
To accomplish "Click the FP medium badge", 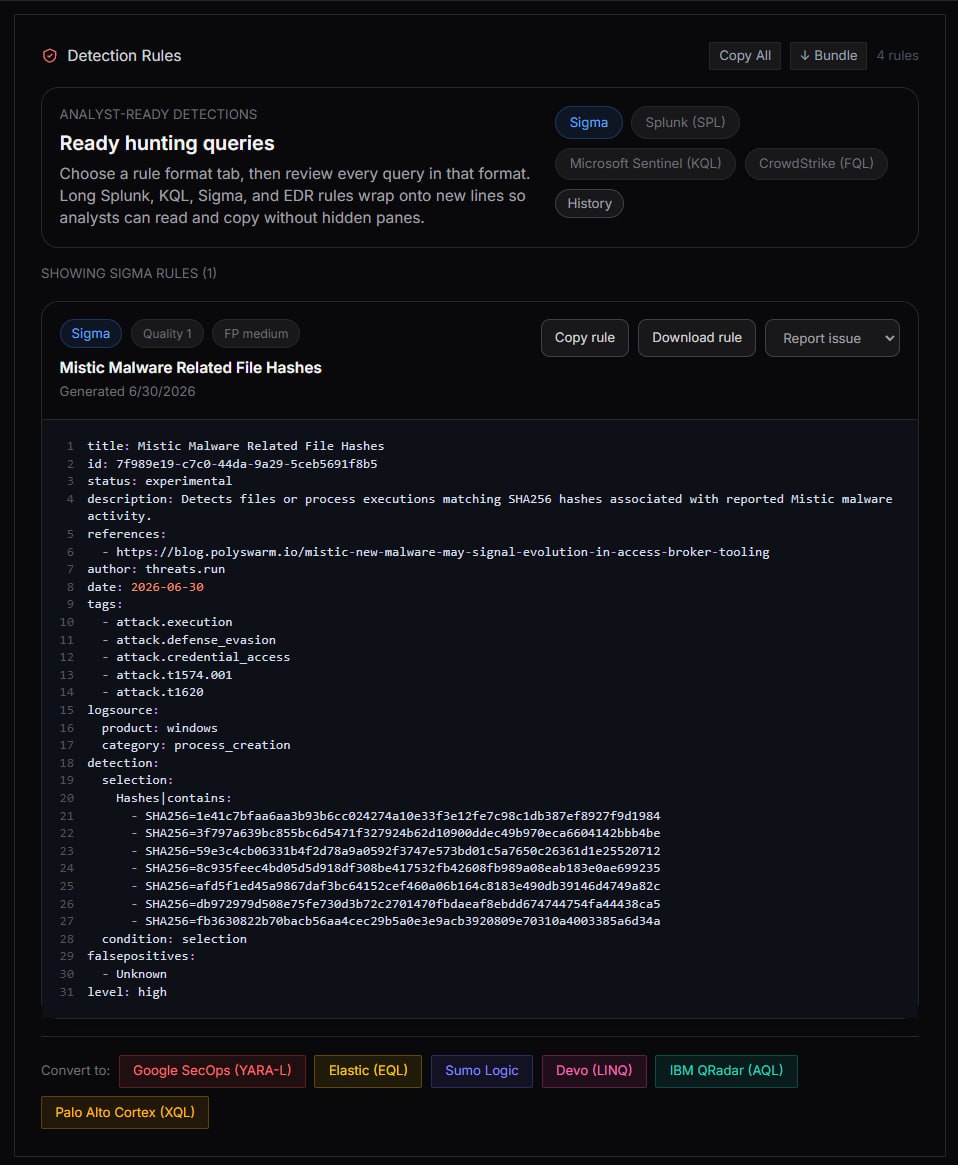I will point(256,334).
